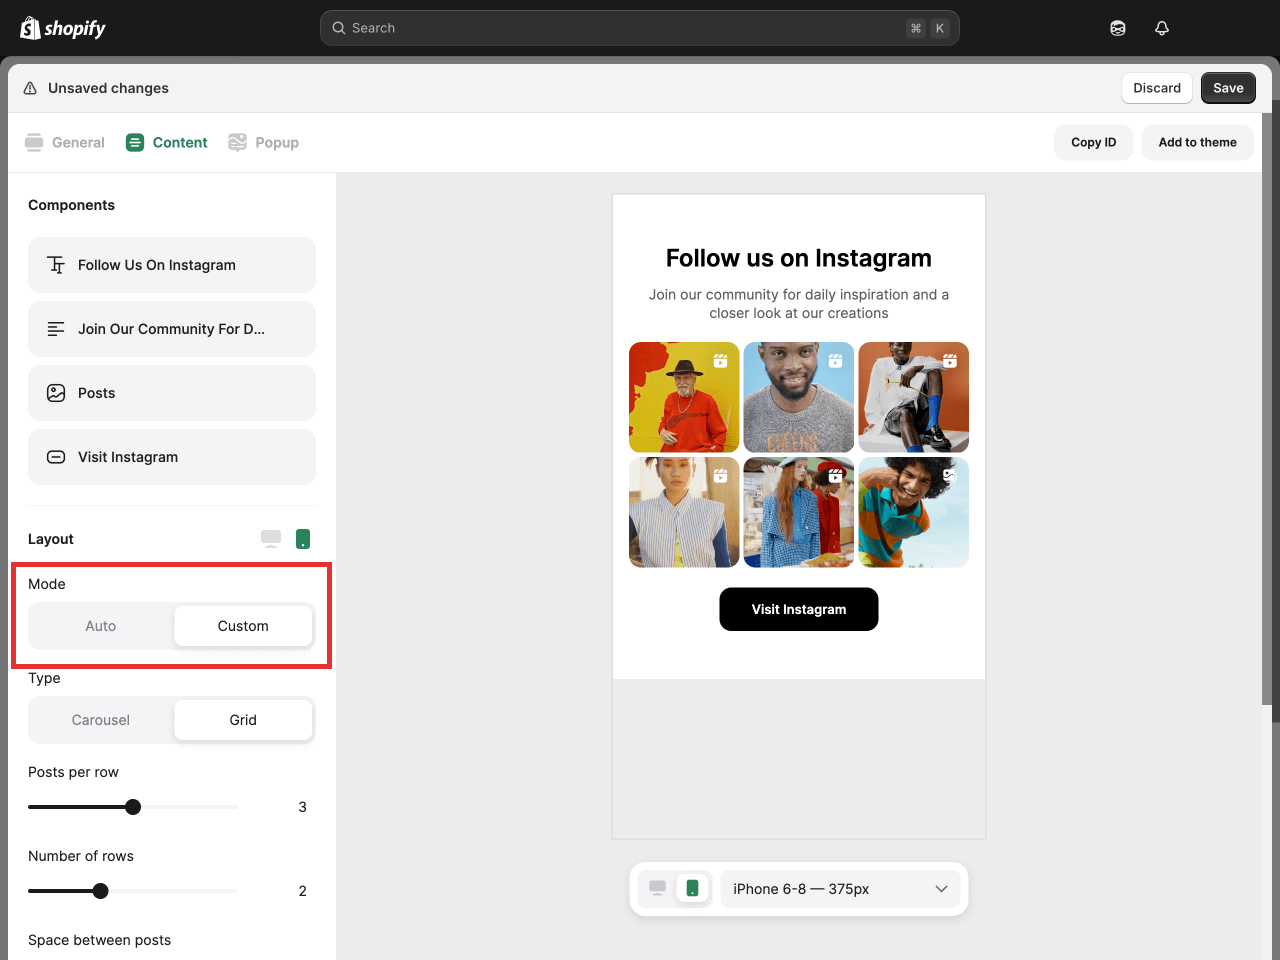
Task: Switch preview to desktop view icon
Action: tap(658, 888)
